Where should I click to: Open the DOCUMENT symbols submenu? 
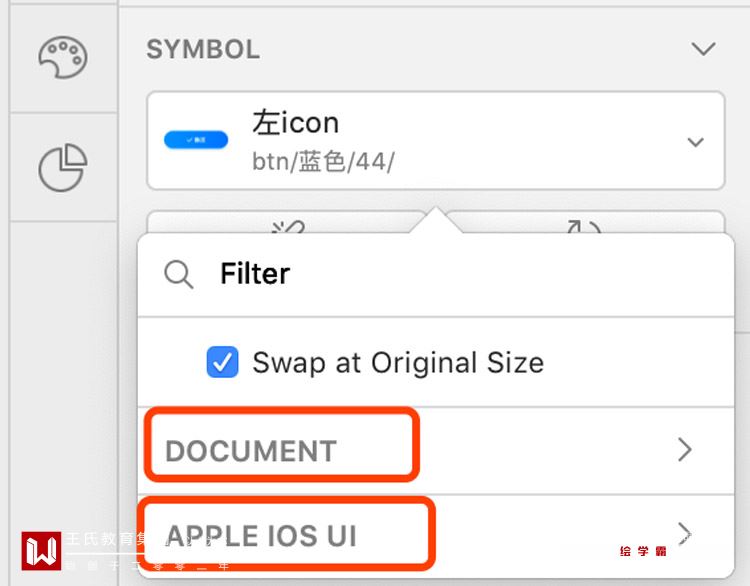pyautogui.click(x=251, y=451)
